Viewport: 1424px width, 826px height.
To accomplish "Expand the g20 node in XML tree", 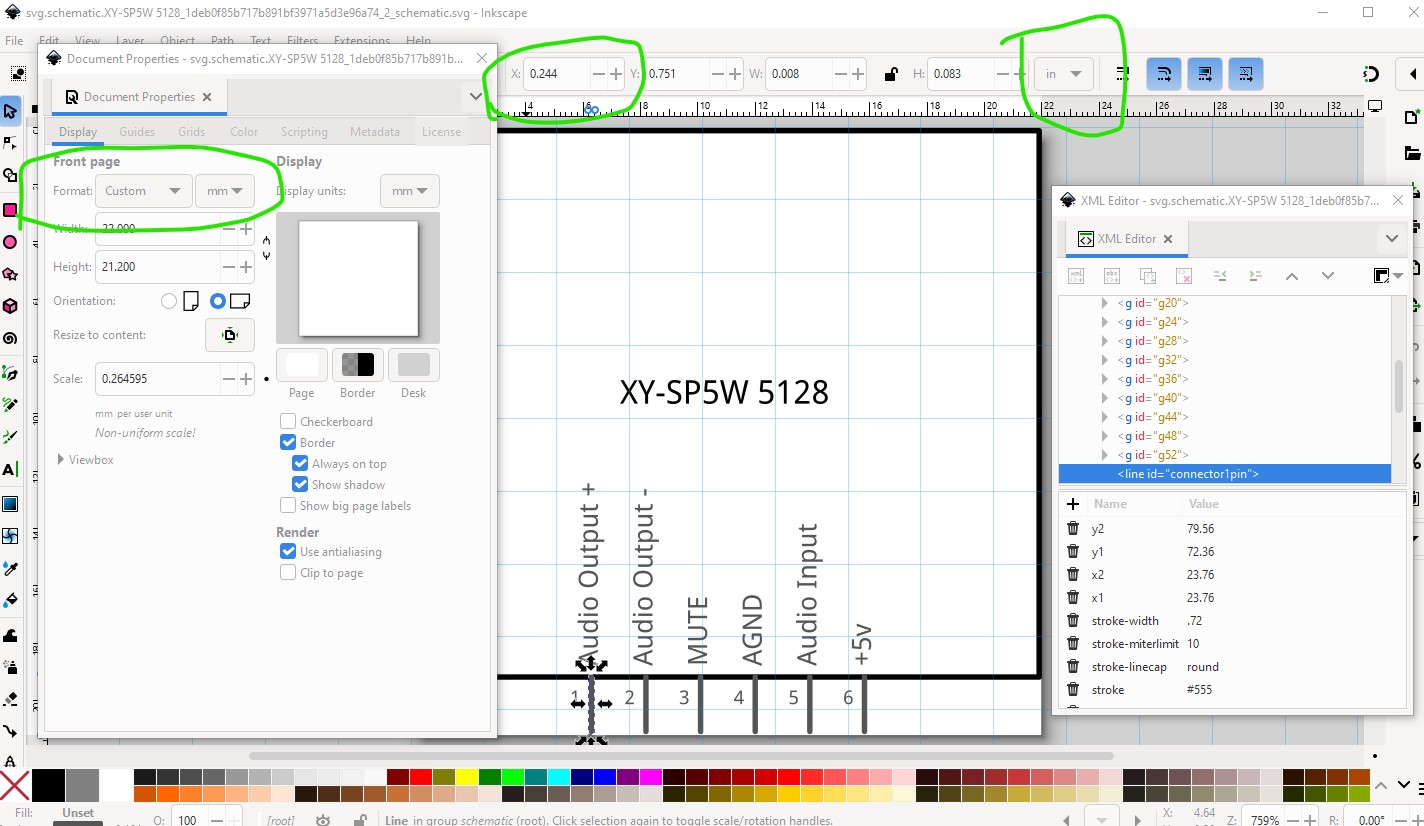I will coord(1104,303).
